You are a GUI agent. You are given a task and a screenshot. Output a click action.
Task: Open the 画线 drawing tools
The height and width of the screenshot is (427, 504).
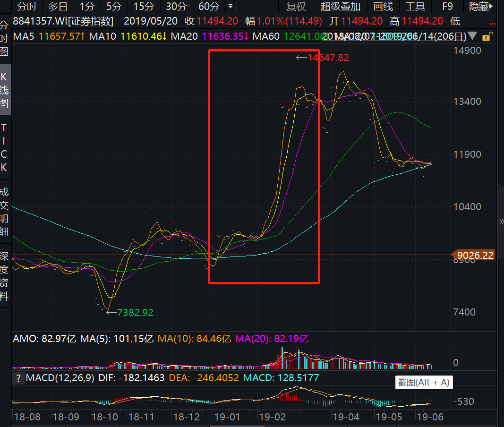(x=383, y=6)
